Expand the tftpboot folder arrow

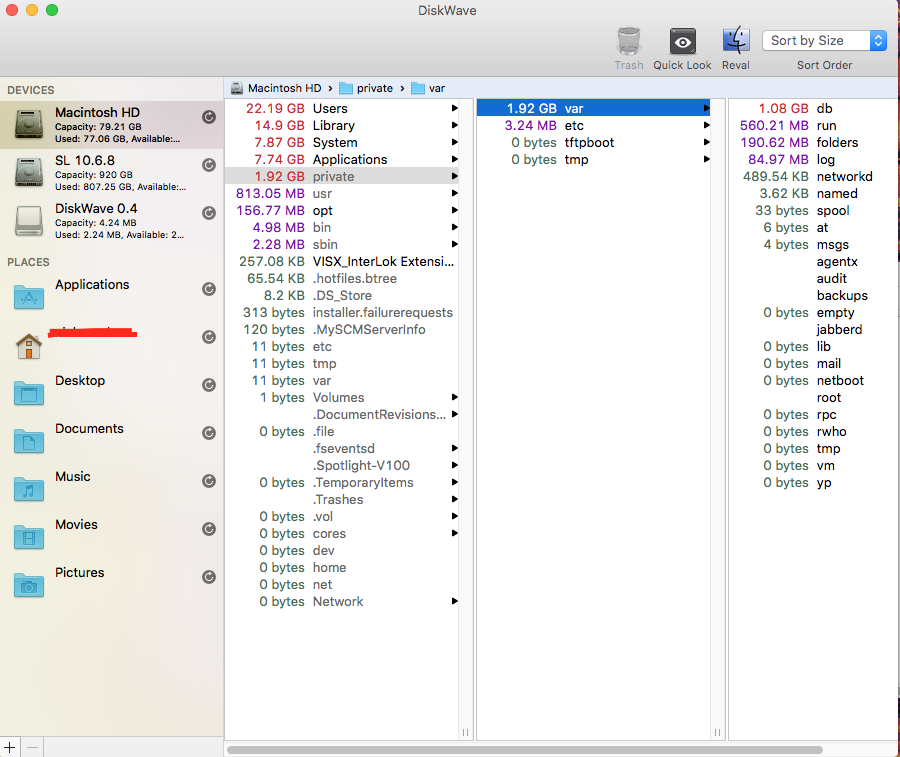point(707,142)
